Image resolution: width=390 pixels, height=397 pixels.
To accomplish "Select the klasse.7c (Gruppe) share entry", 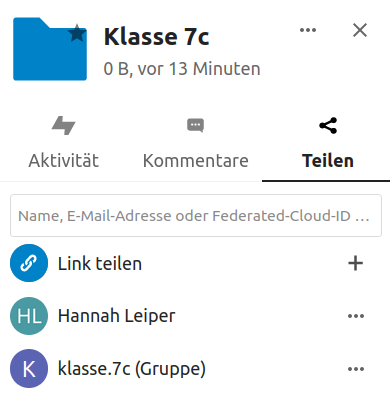I will 132,369.
